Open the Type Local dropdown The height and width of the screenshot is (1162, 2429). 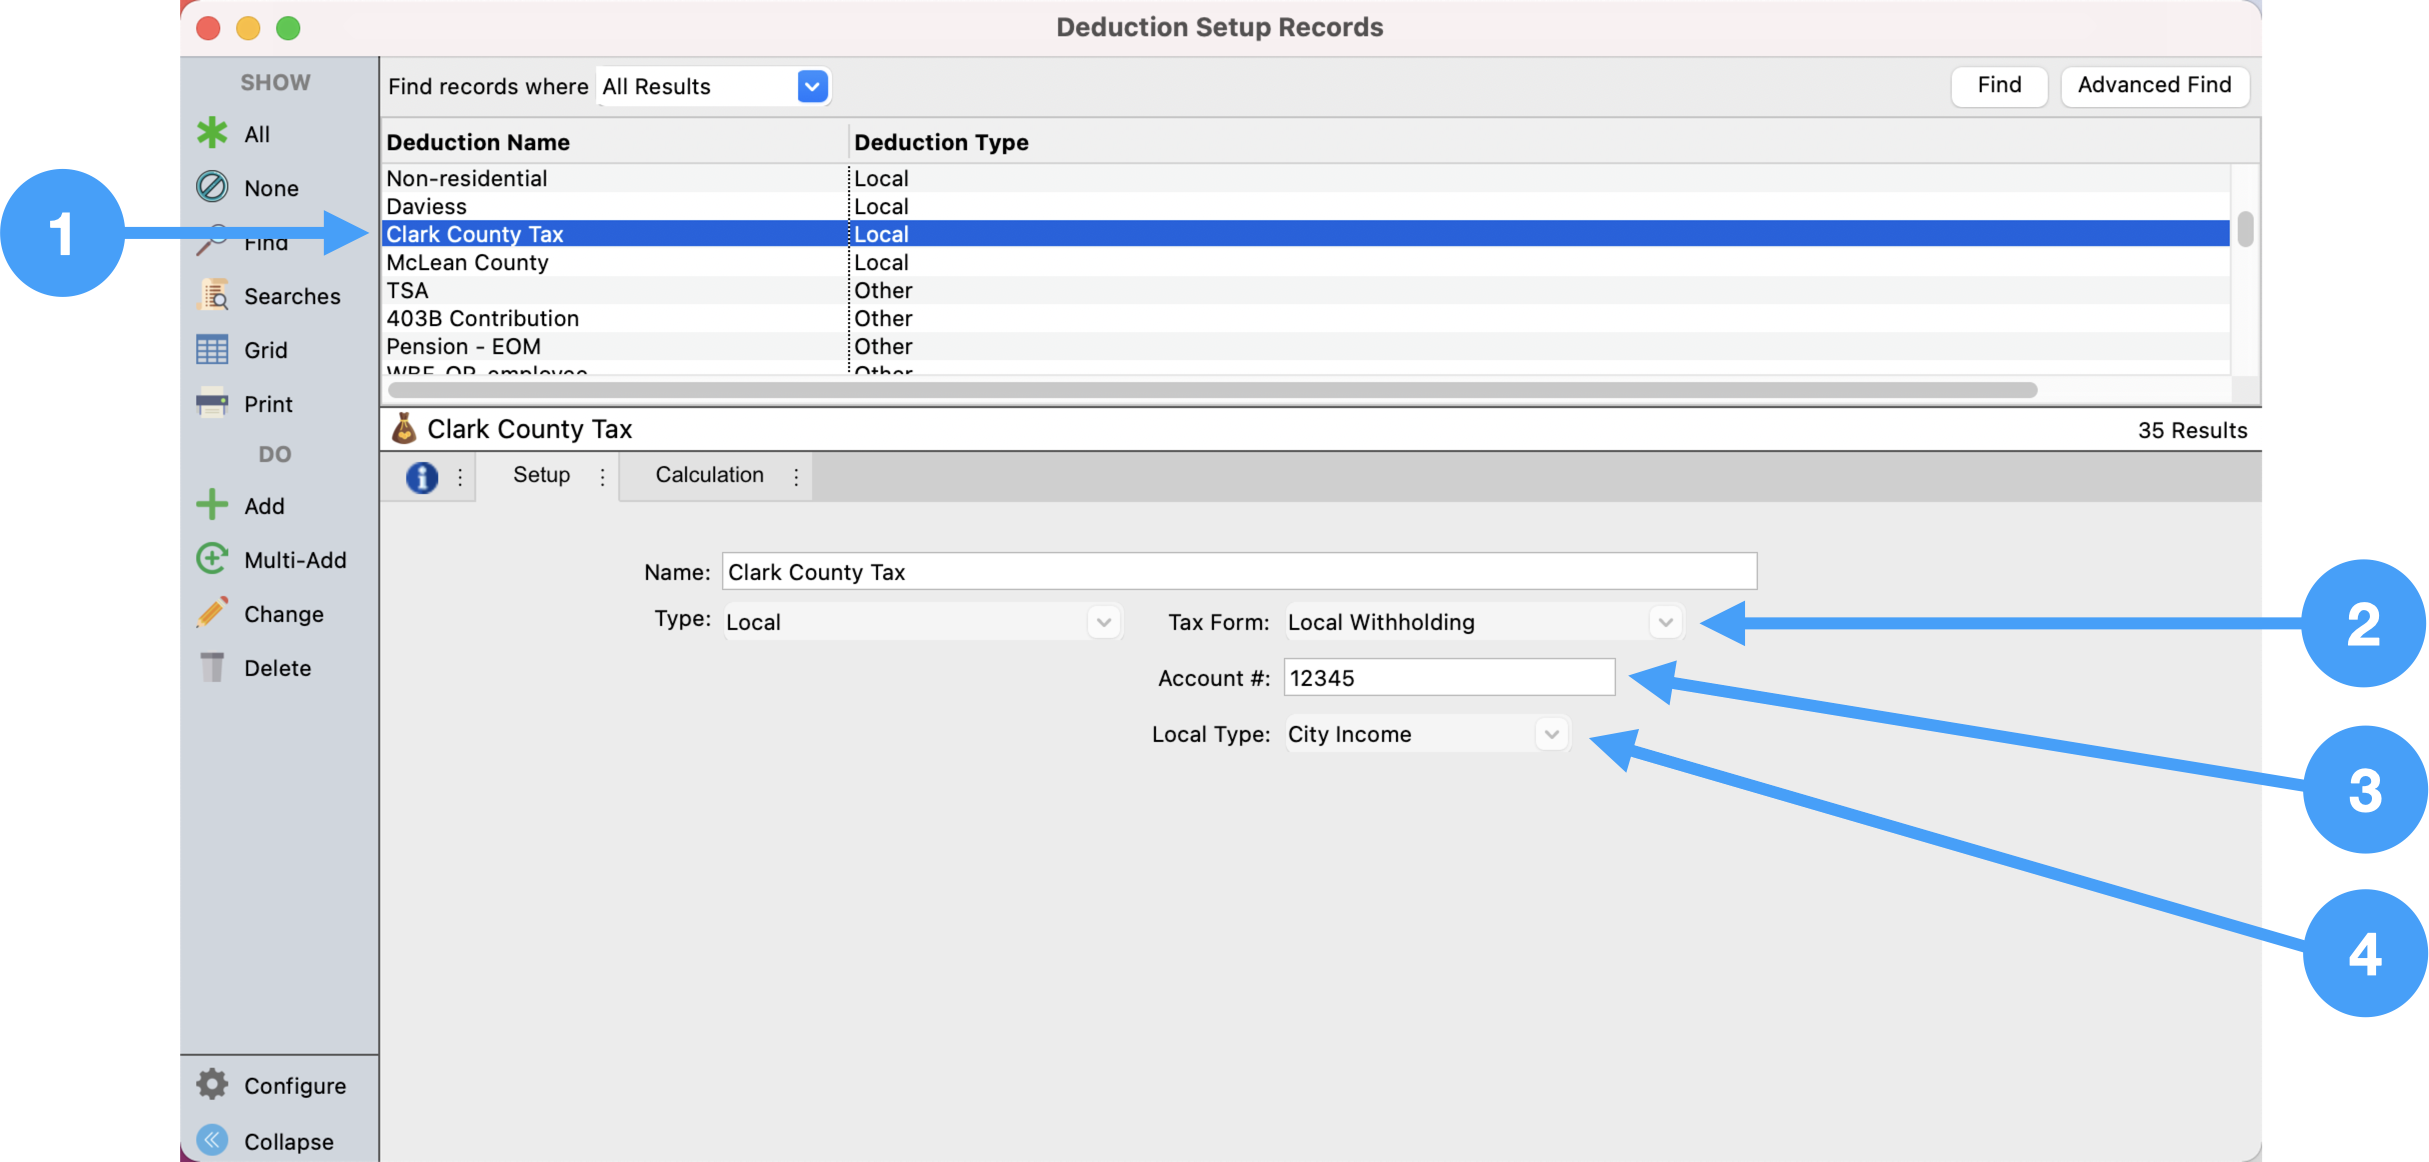point(1103,622)
